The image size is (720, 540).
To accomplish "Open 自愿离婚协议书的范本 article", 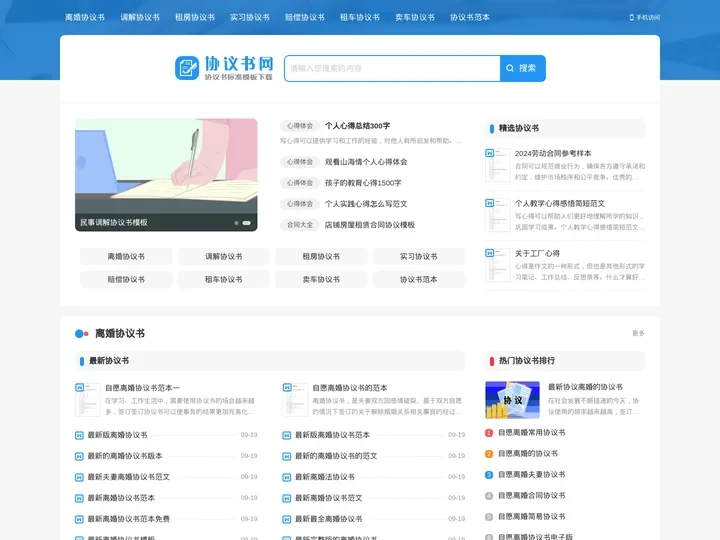I will pyautogui.click(x=350, y=388).
